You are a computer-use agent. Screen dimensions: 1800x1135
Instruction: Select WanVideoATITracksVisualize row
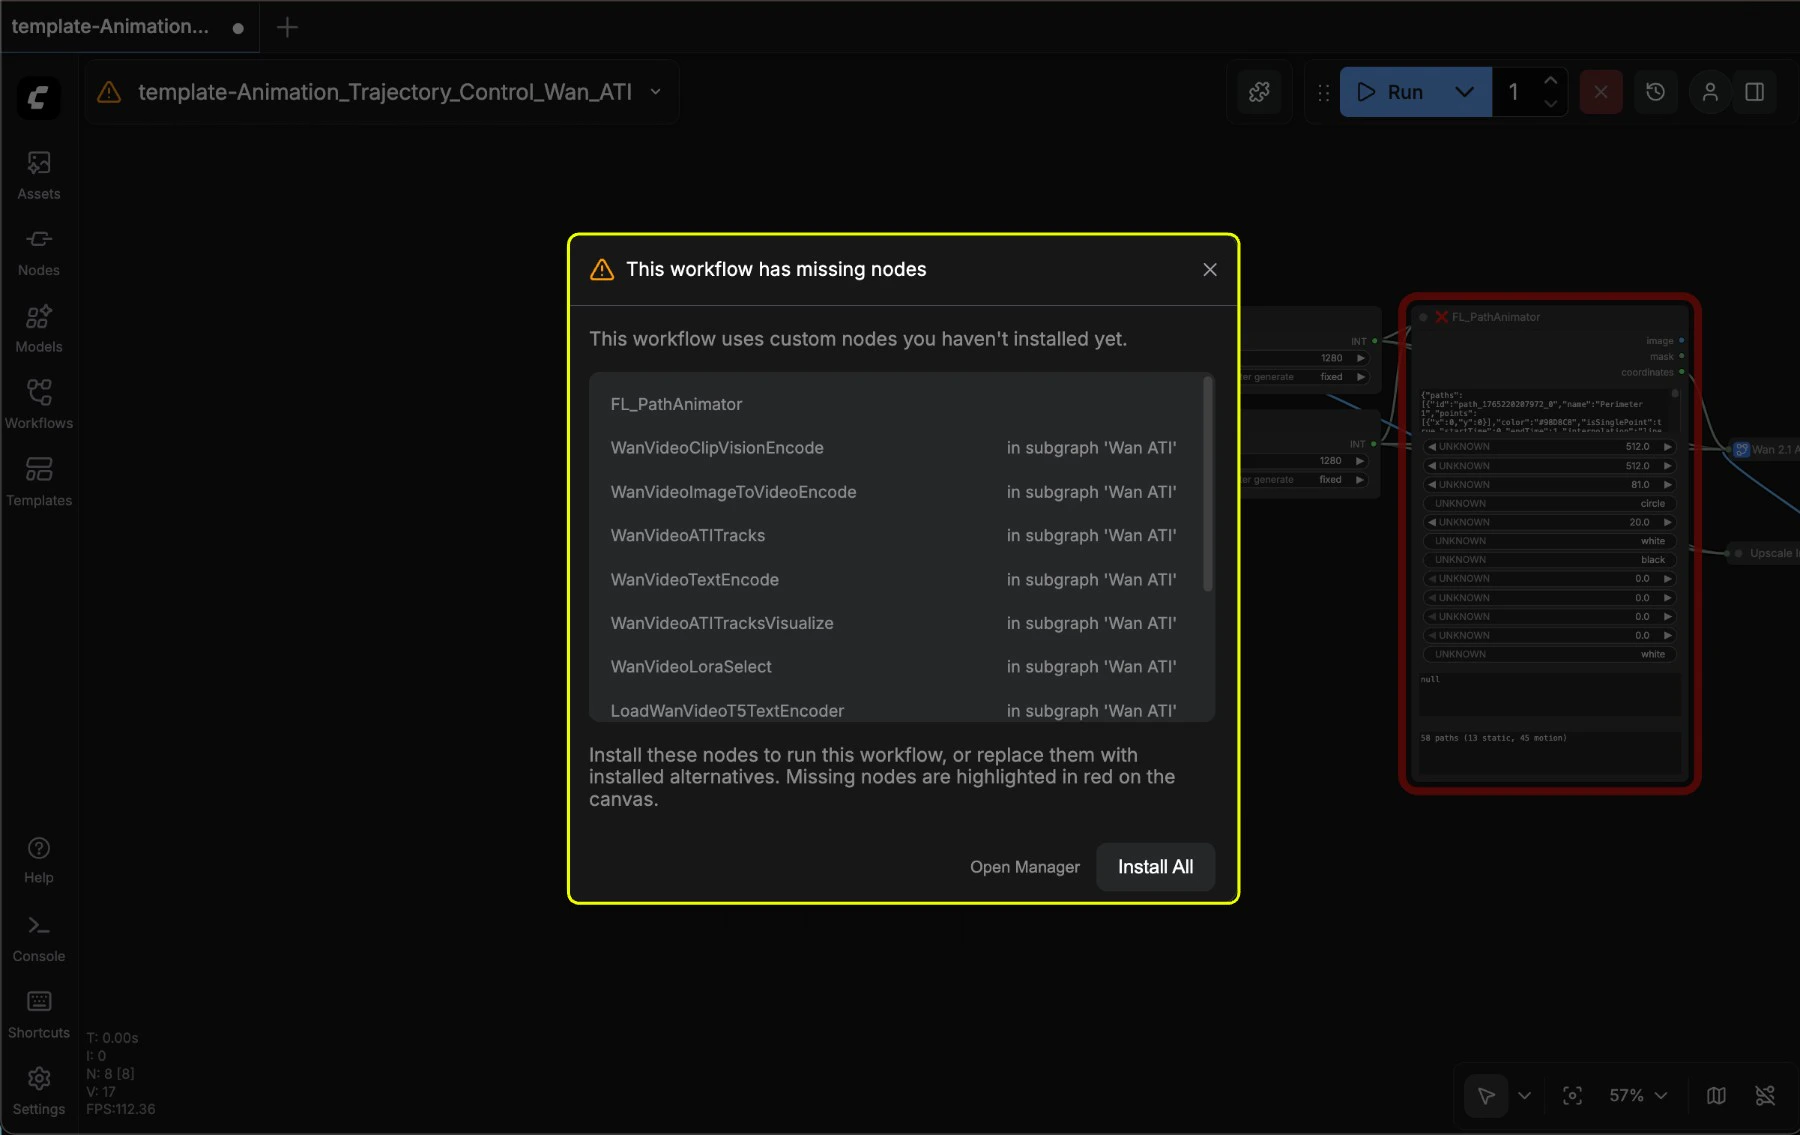894,623
